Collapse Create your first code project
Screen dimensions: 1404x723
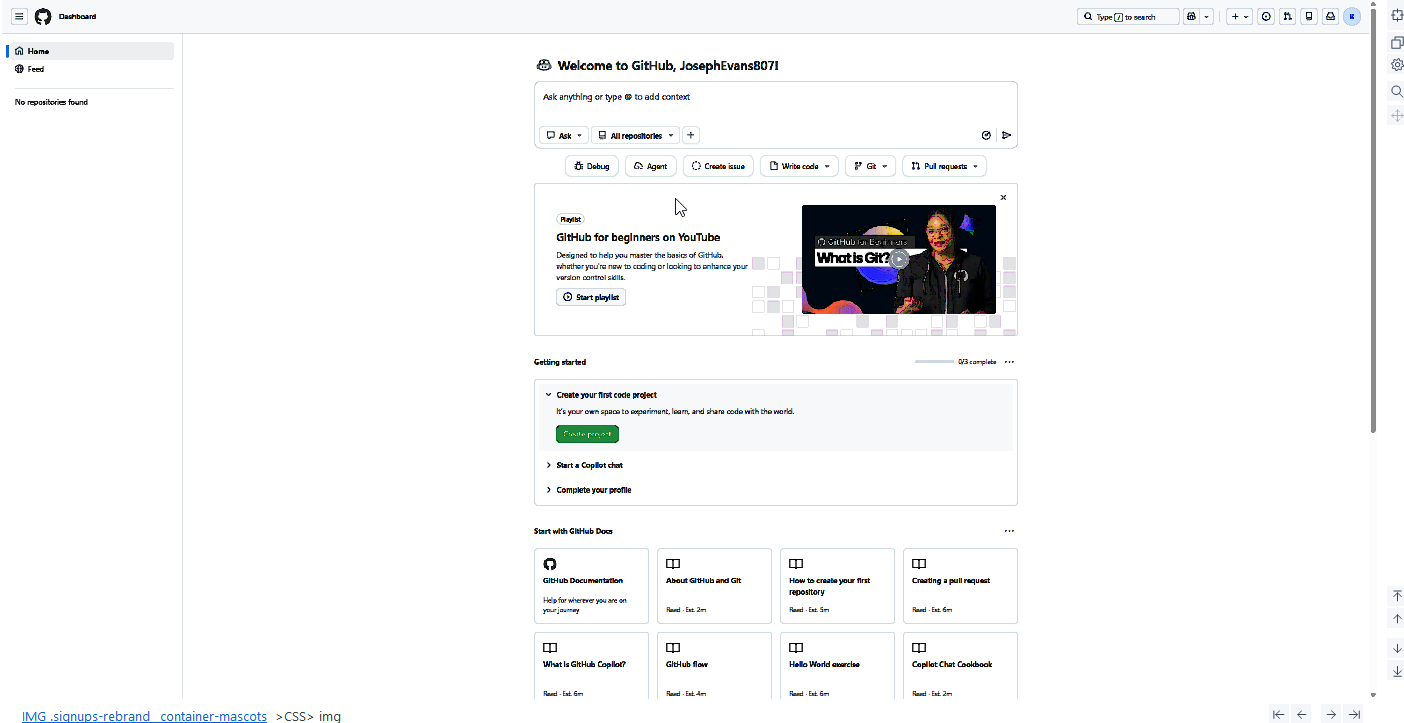tap(601, 395)
